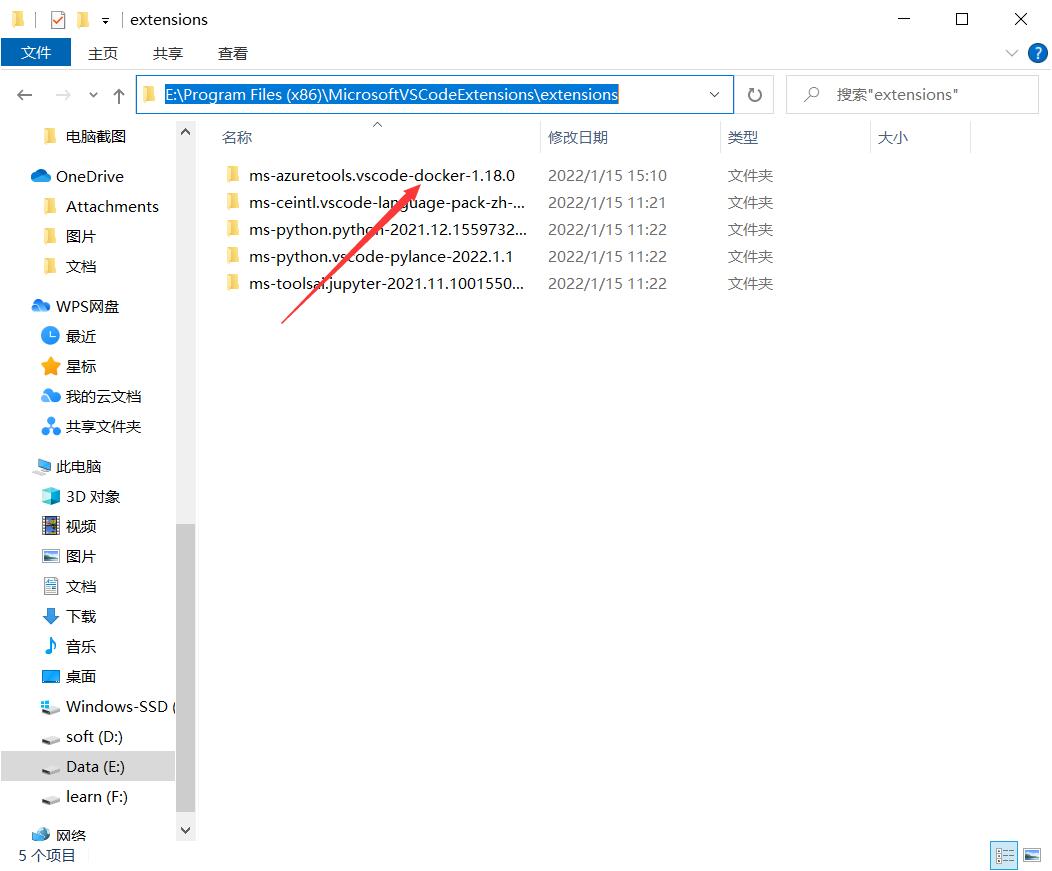Click the Refresh icon beside the address bar
The height and width of the screenshot is (871, 1052).
[x=756, y=94]
